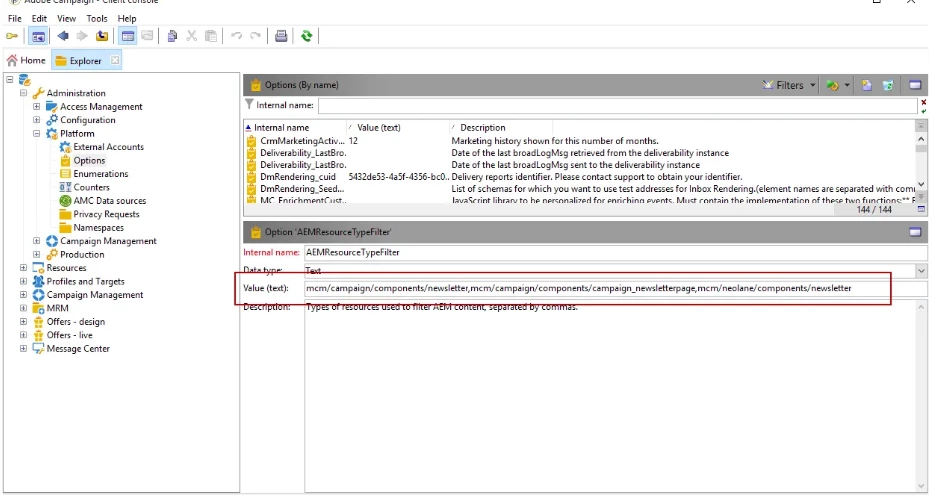Click the scissors cut icon
Viewport: 934px width, 495px height.
coord(192,36)
